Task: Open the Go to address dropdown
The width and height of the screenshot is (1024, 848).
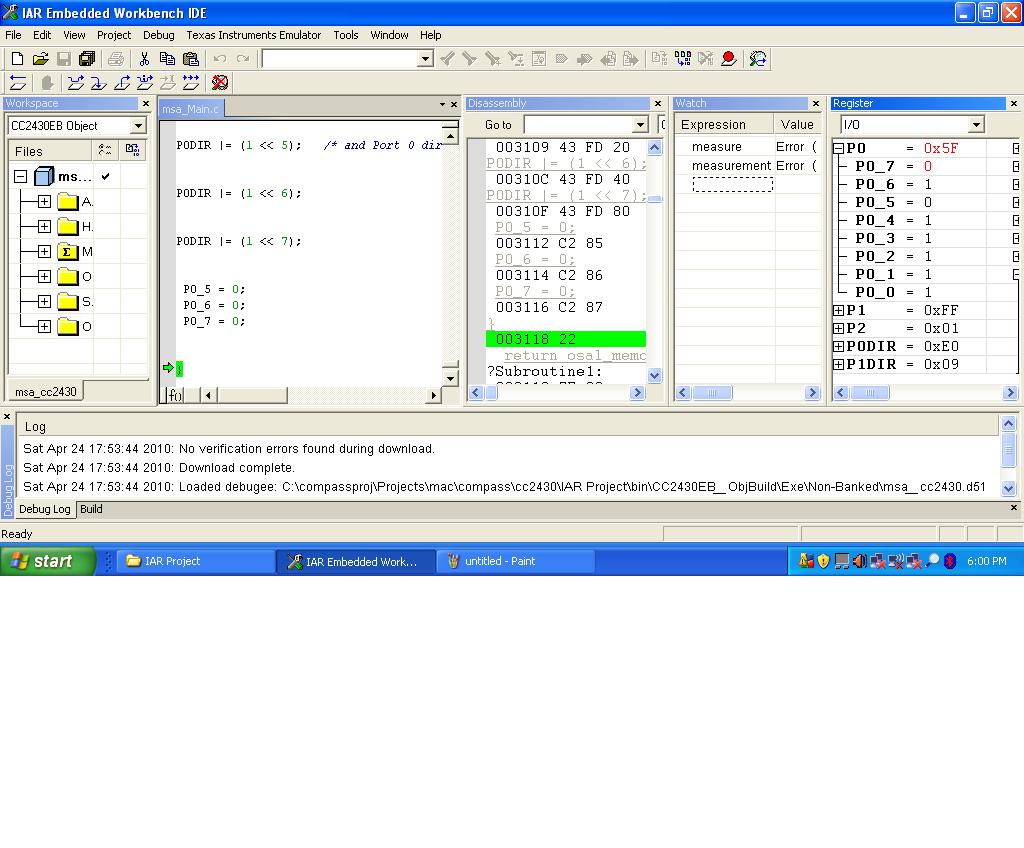Action: pos(640,124)
